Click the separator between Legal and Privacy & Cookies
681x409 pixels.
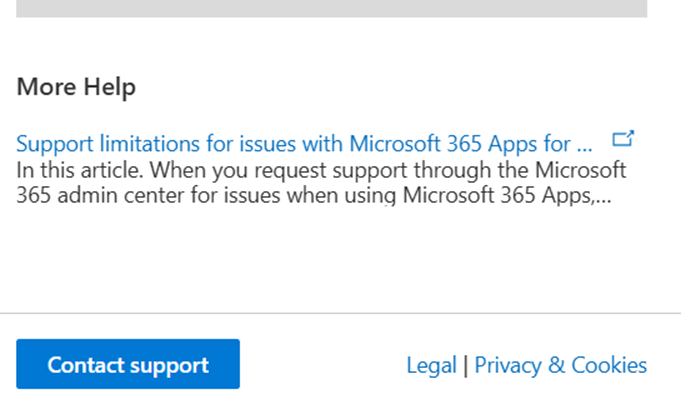(465, 365)
